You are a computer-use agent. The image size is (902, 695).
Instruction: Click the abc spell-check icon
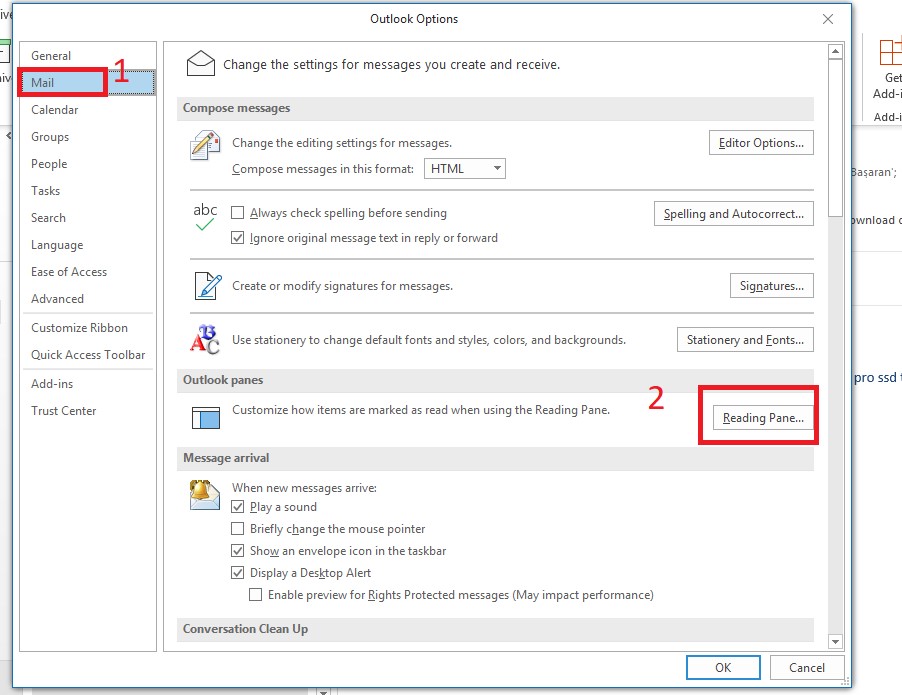point(205,217)
